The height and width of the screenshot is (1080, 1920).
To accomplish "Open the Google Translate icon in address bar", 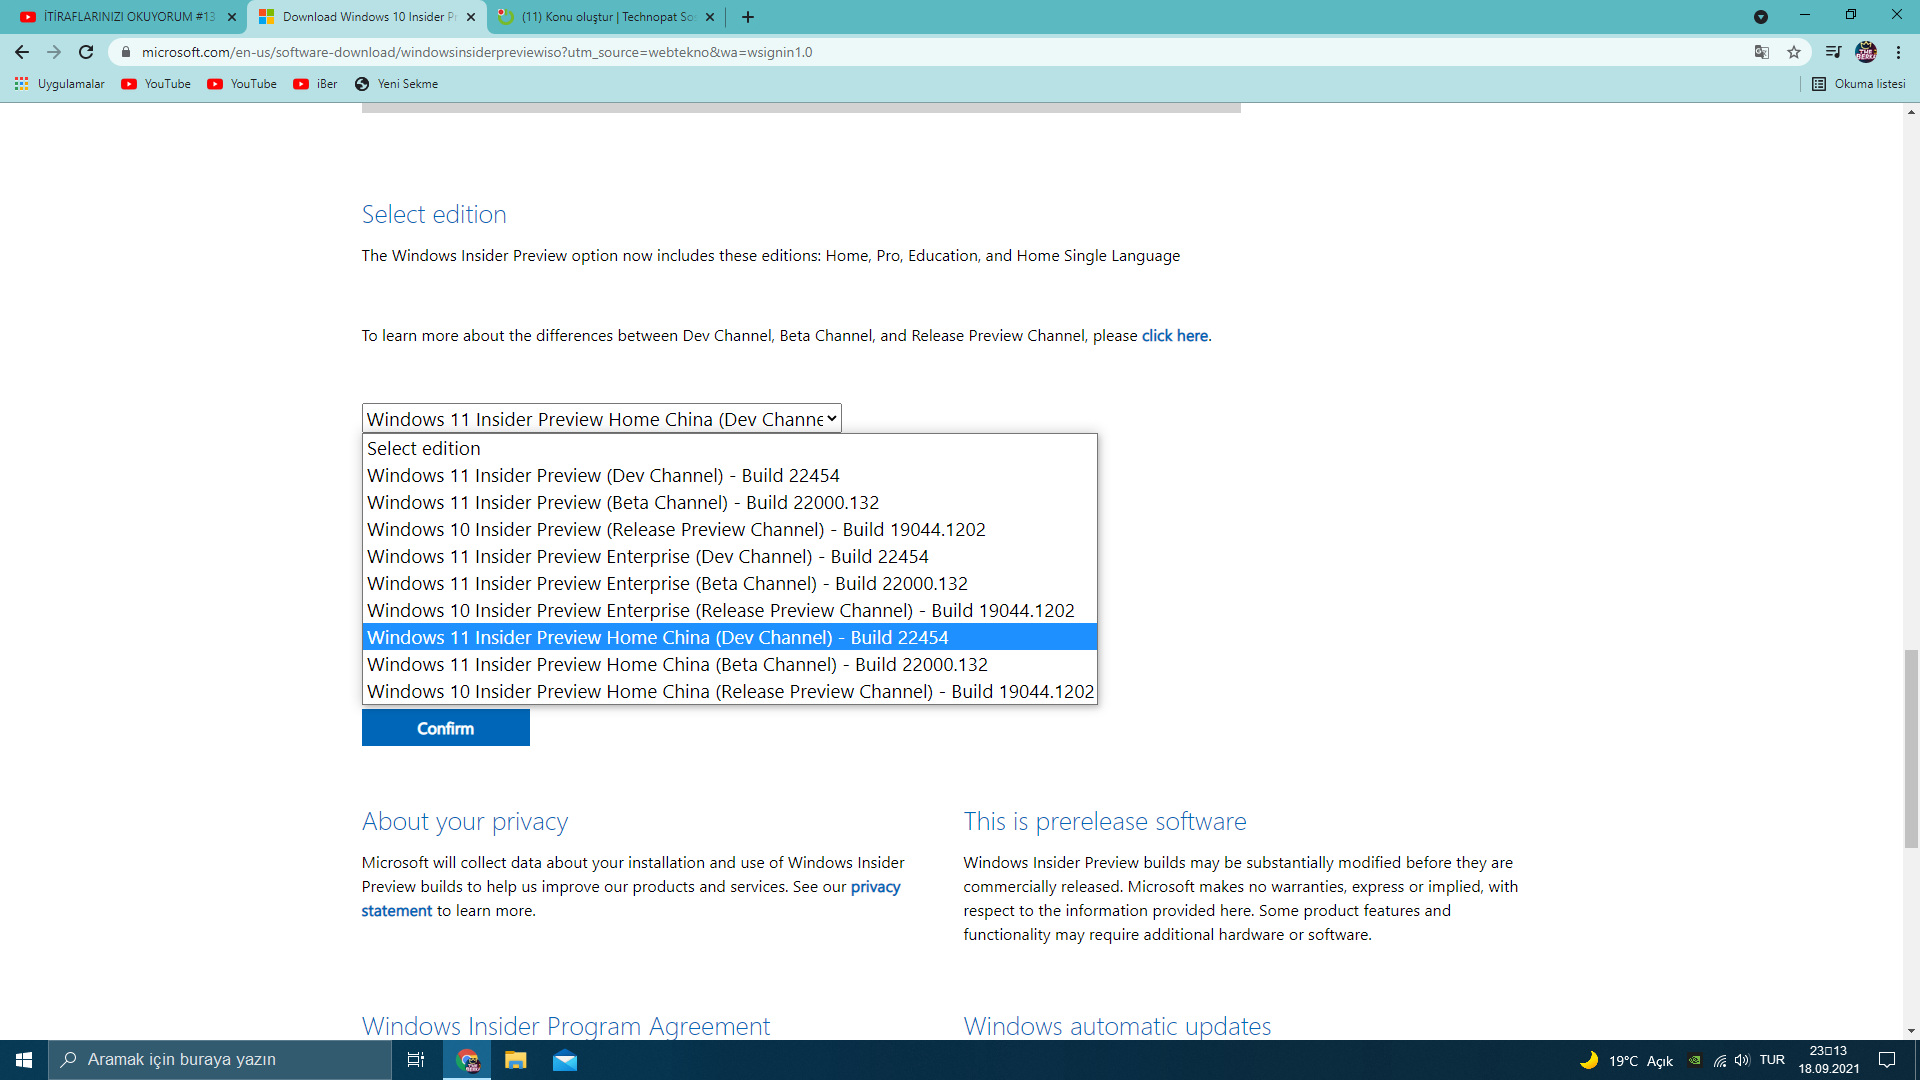I will [x=1762, y=52].
